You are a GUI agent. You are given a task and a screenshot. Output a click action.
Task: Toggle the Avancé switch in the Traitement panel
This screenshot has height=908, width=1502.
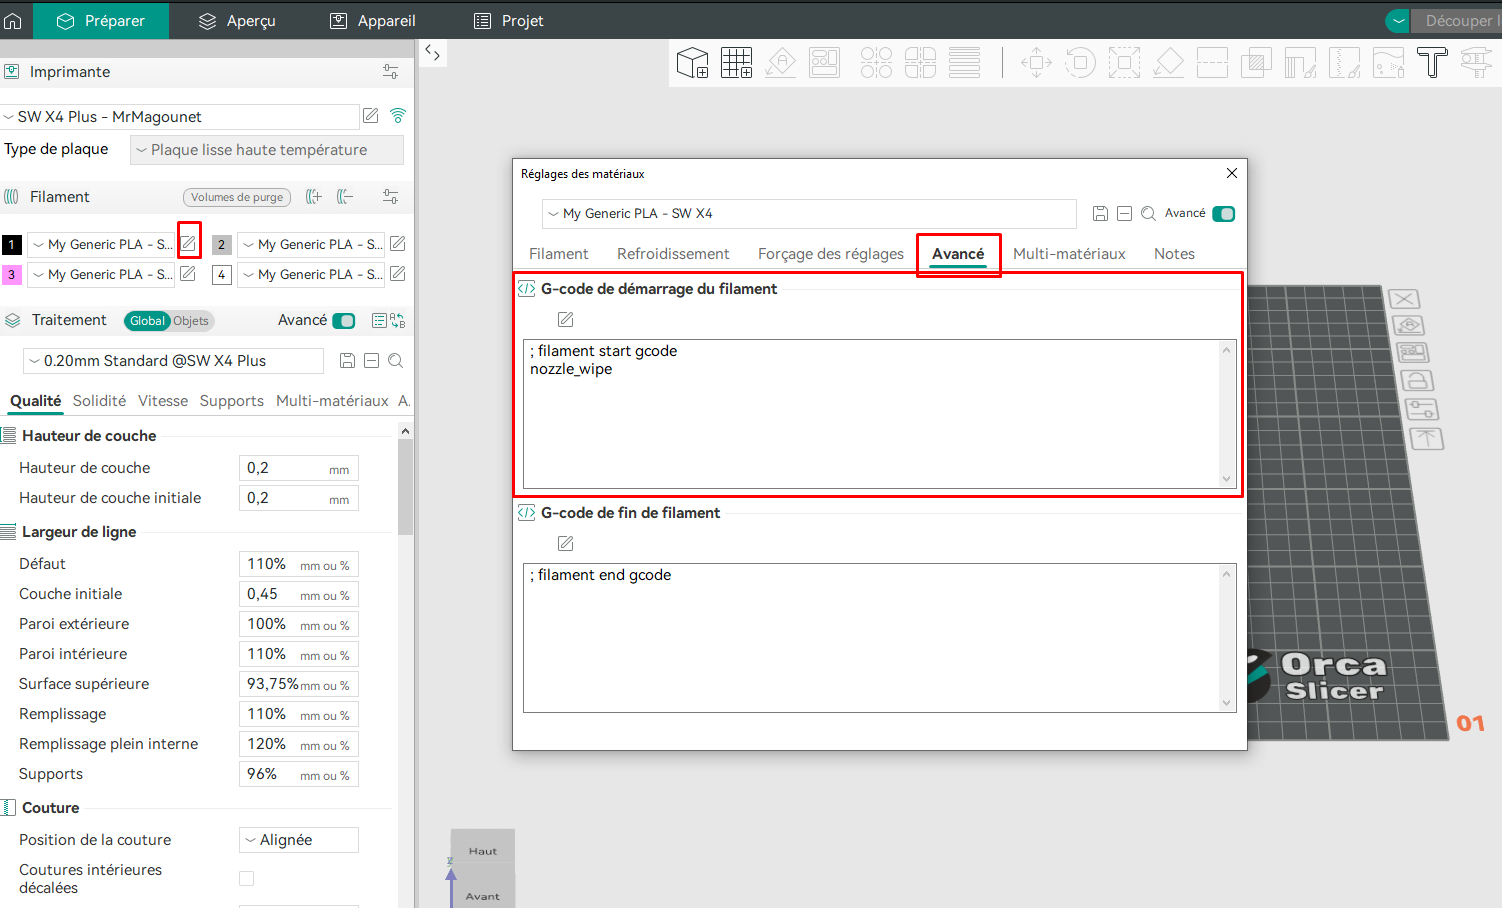[x=343, y=321]
